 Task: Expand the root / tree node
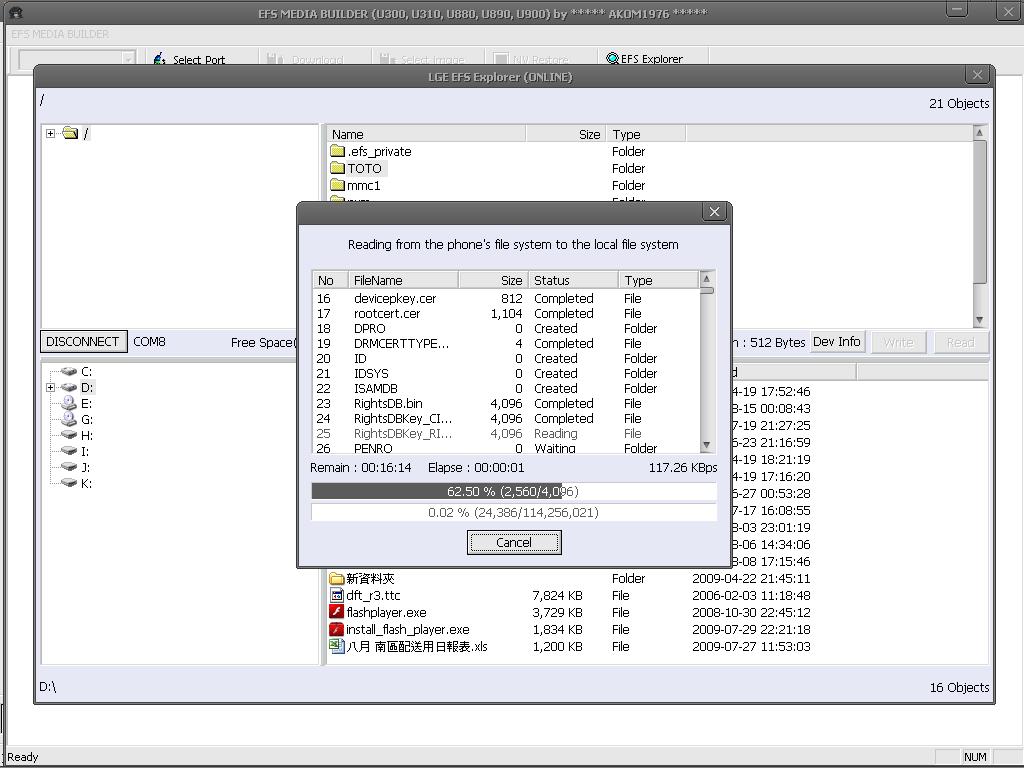(x=50, y=133)
